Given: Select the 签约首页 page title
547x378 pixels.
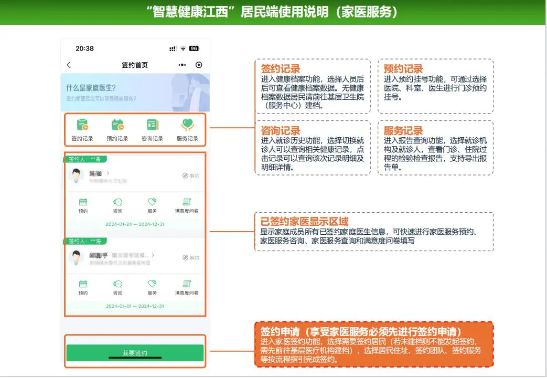Looking at the screenshot, I should click(x=135, y=65).
